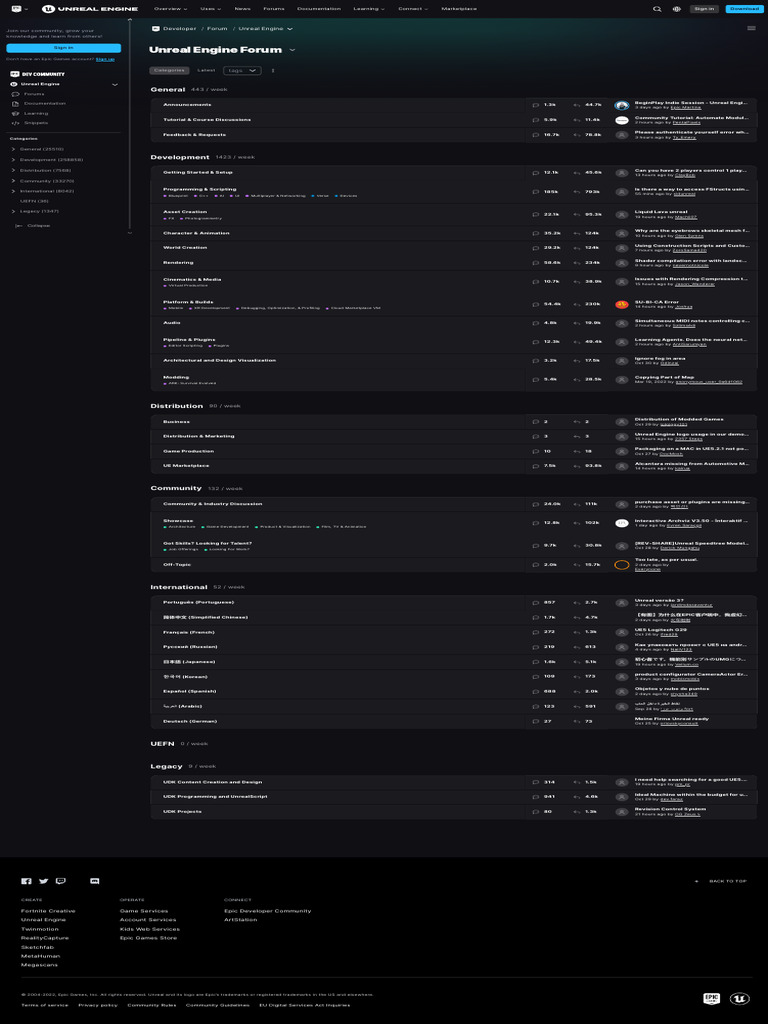Open the Rendering category
This screenshot has width=768, height=1024.
pos(178,263)
